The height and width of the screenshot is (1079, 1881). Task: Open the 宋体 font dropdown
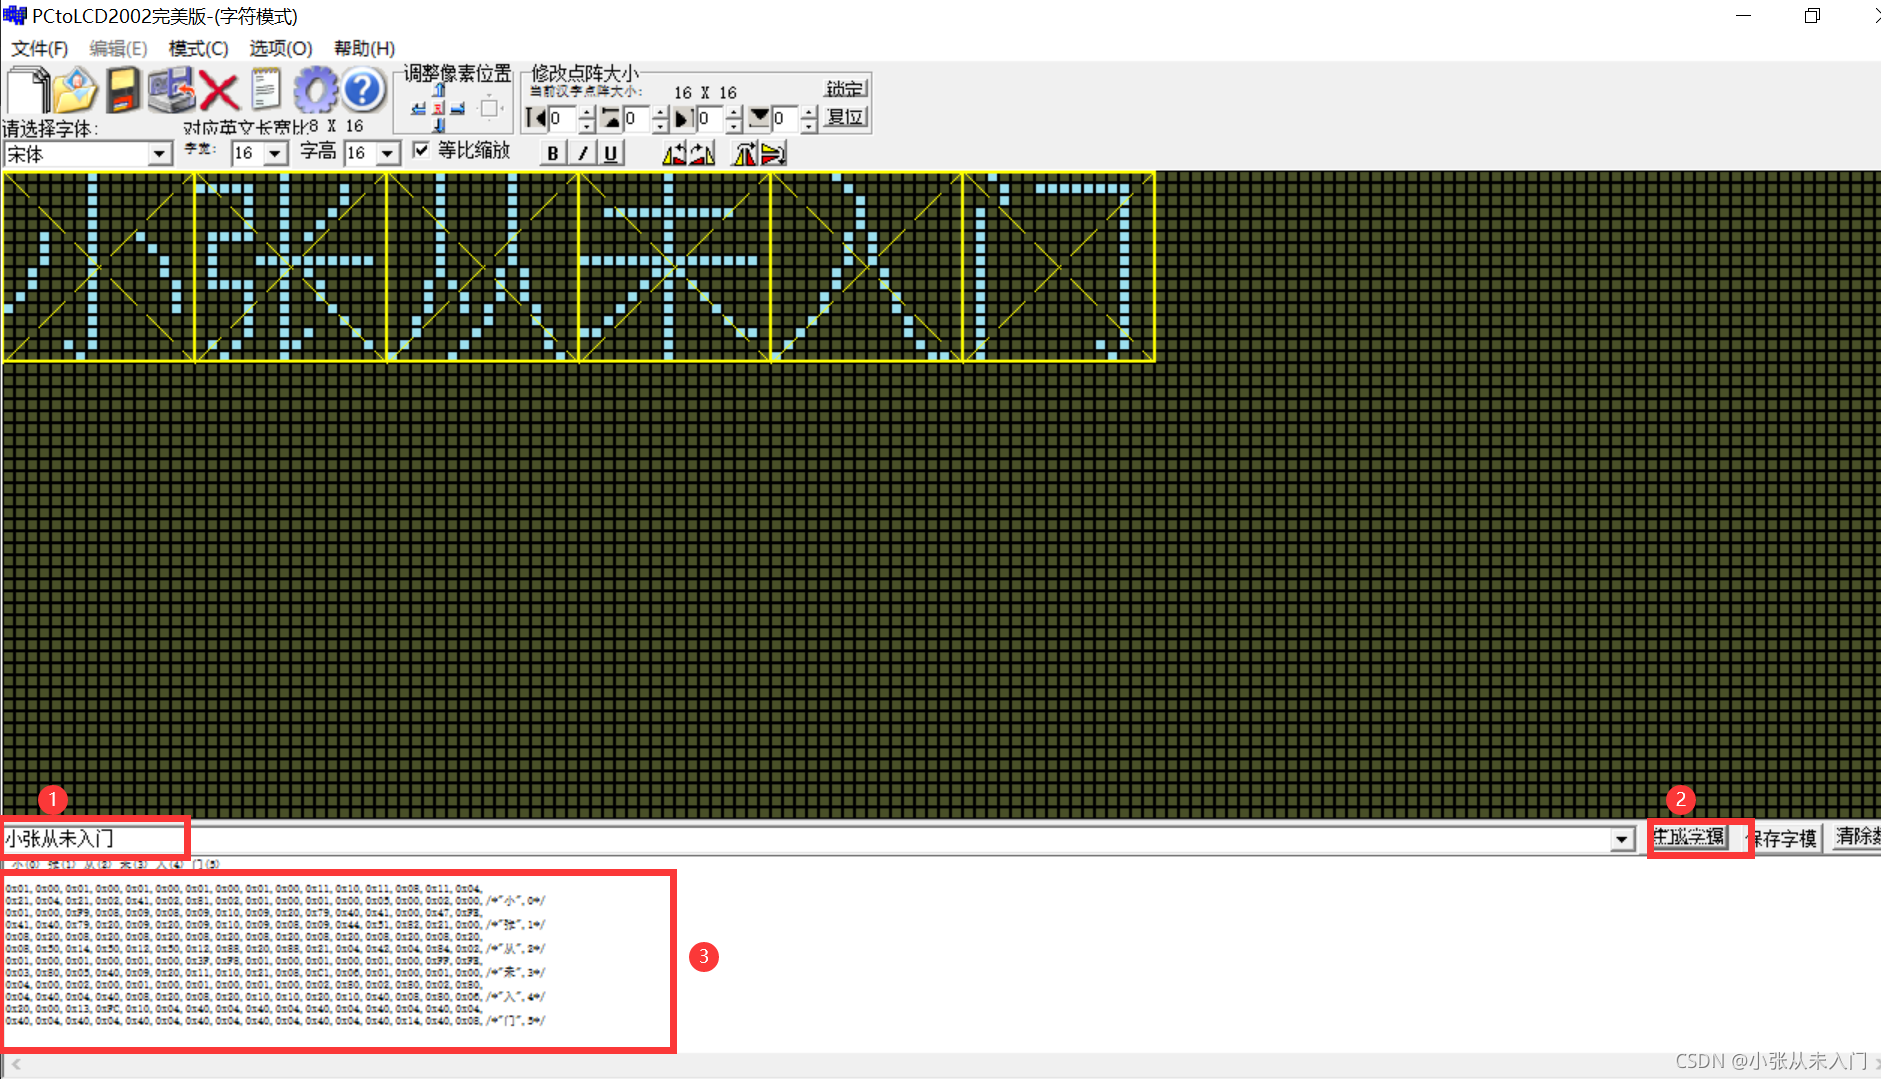tap(159, 154)
